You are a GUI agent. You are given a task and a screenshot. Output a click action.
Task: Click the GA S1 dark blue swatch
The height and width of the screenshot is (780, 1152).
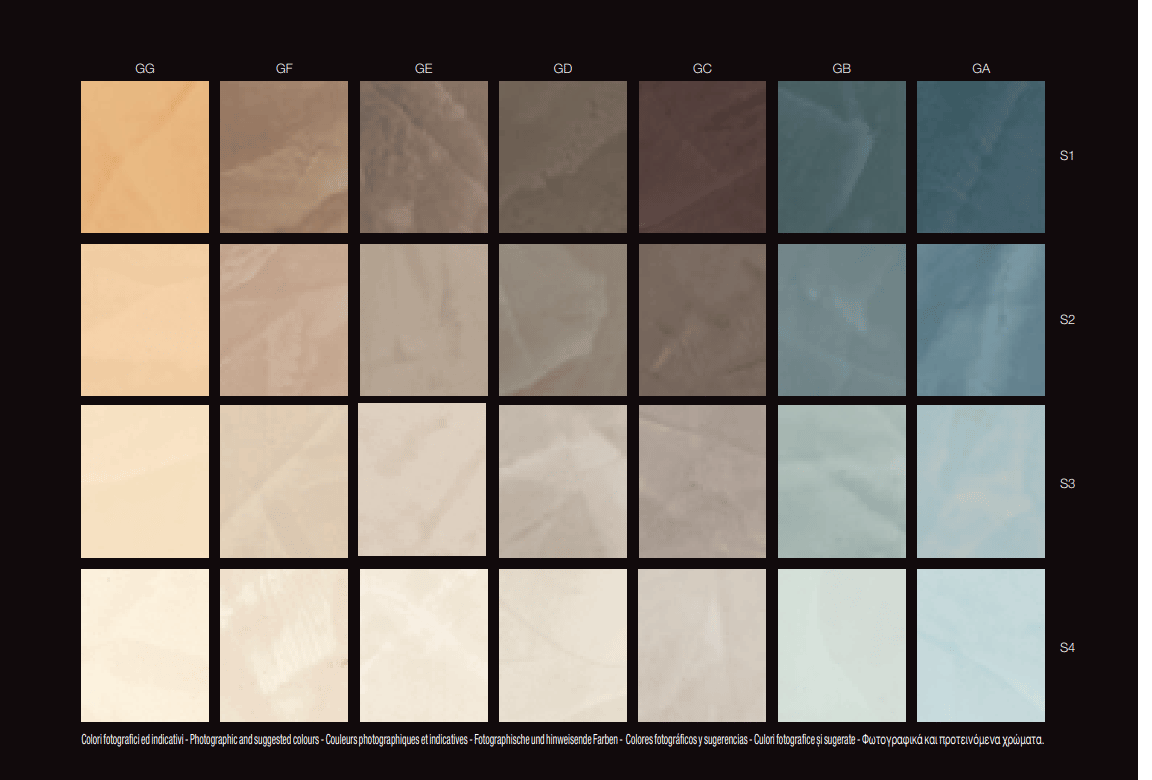click(980, 157)
